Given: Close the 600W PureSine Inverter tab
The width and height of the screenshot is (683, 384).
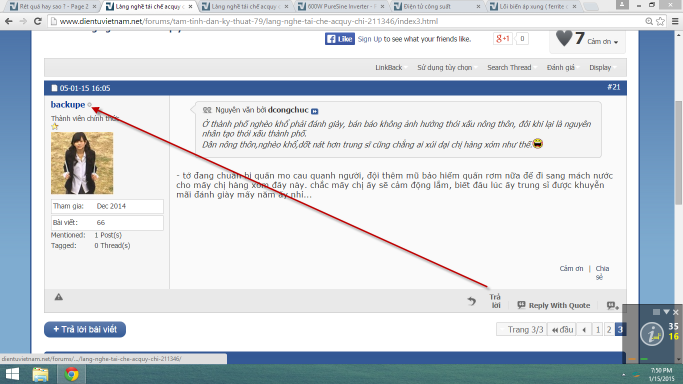Looking at the screenshot, I should pyautogui.click(x=382, y=7).
